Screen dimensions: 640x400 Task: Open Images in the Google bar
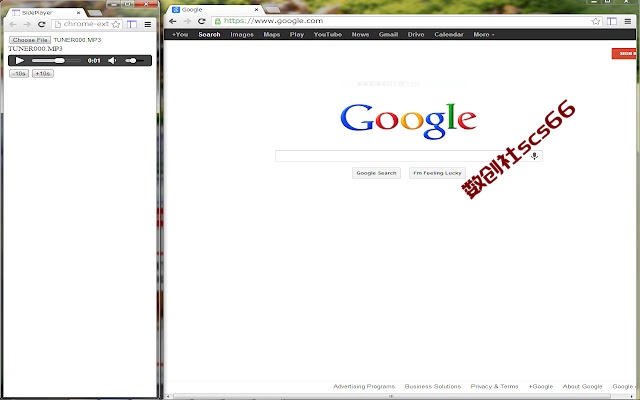[x=242, y=35]
